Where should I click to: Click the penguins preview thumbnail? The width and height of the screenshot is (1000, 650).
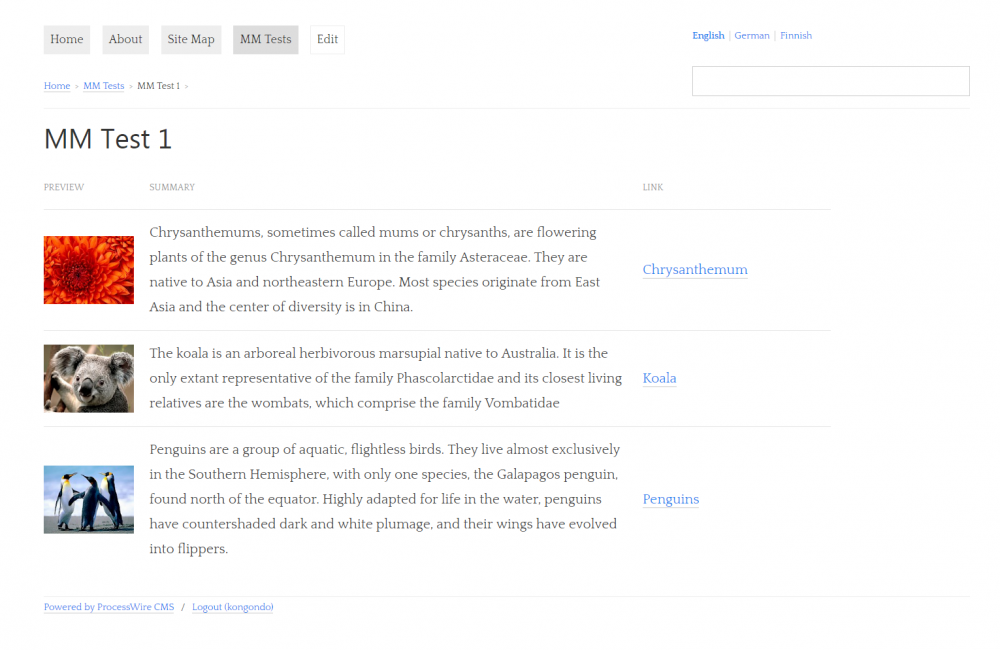[89, 499]
